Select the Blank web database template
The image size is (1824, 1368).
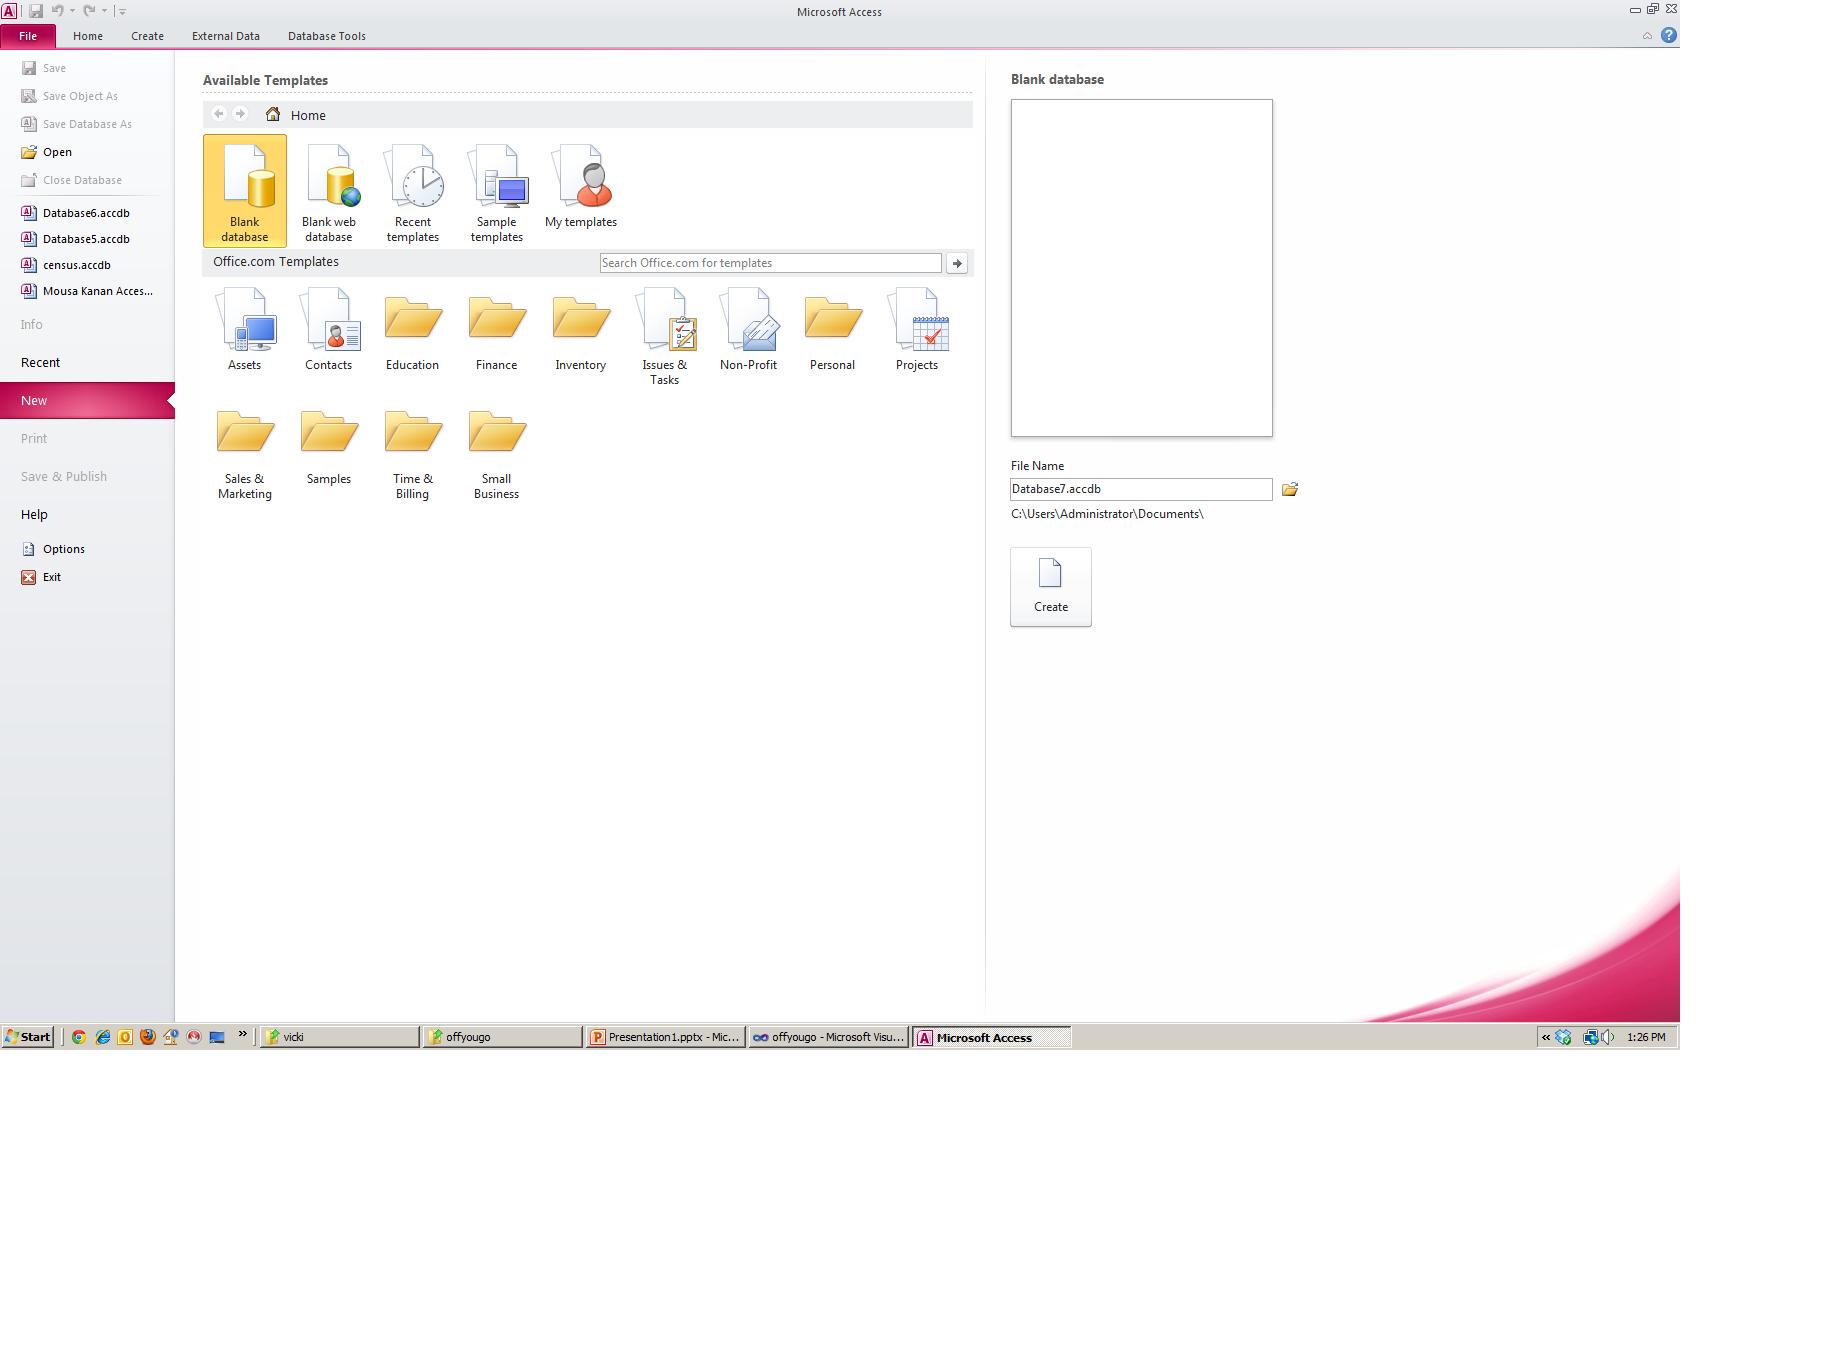point(329,191)
